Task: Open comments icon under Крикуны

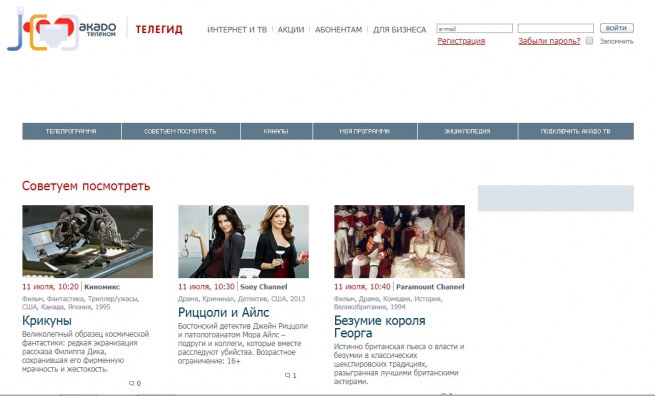Action: click(x=132, y=383)
